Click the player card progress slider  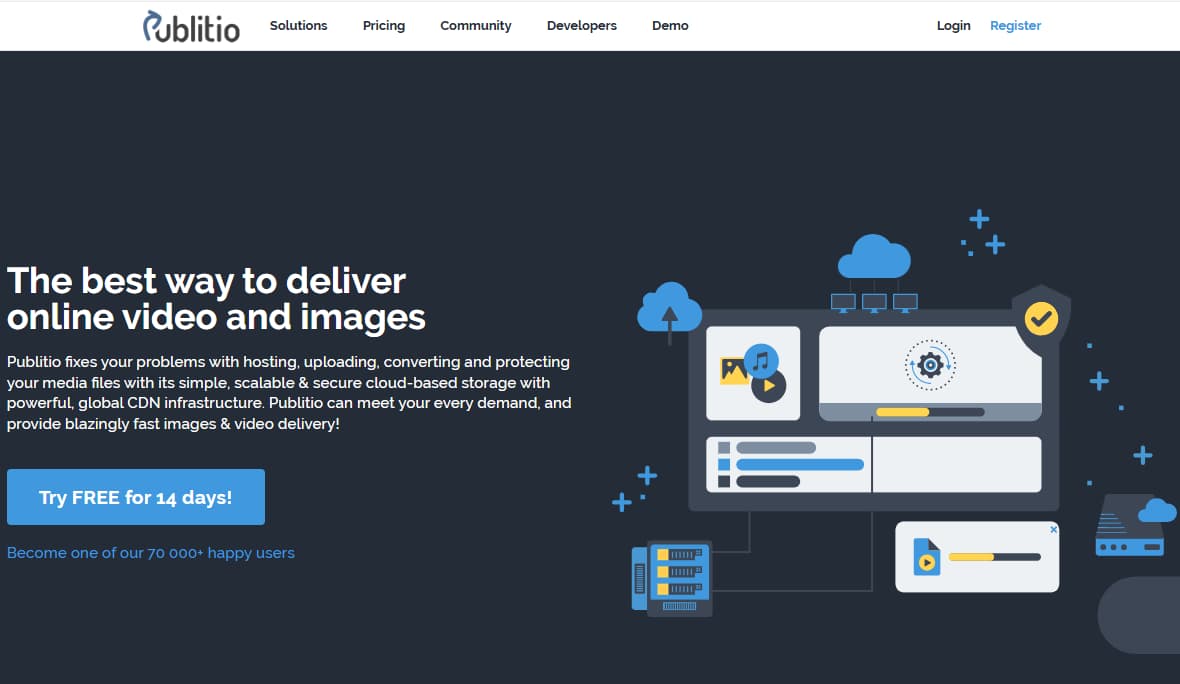pos(994,557)
